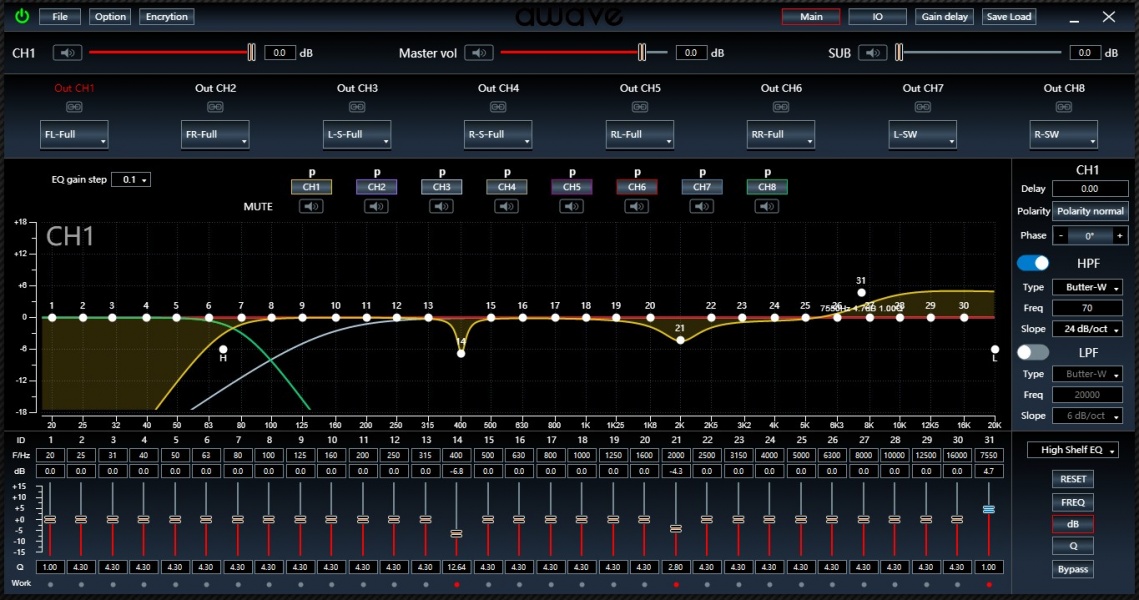Expand the EQ gain step dropdown
The width and height of the screenshot is (1139, 600).
click(x=131, y=180)
